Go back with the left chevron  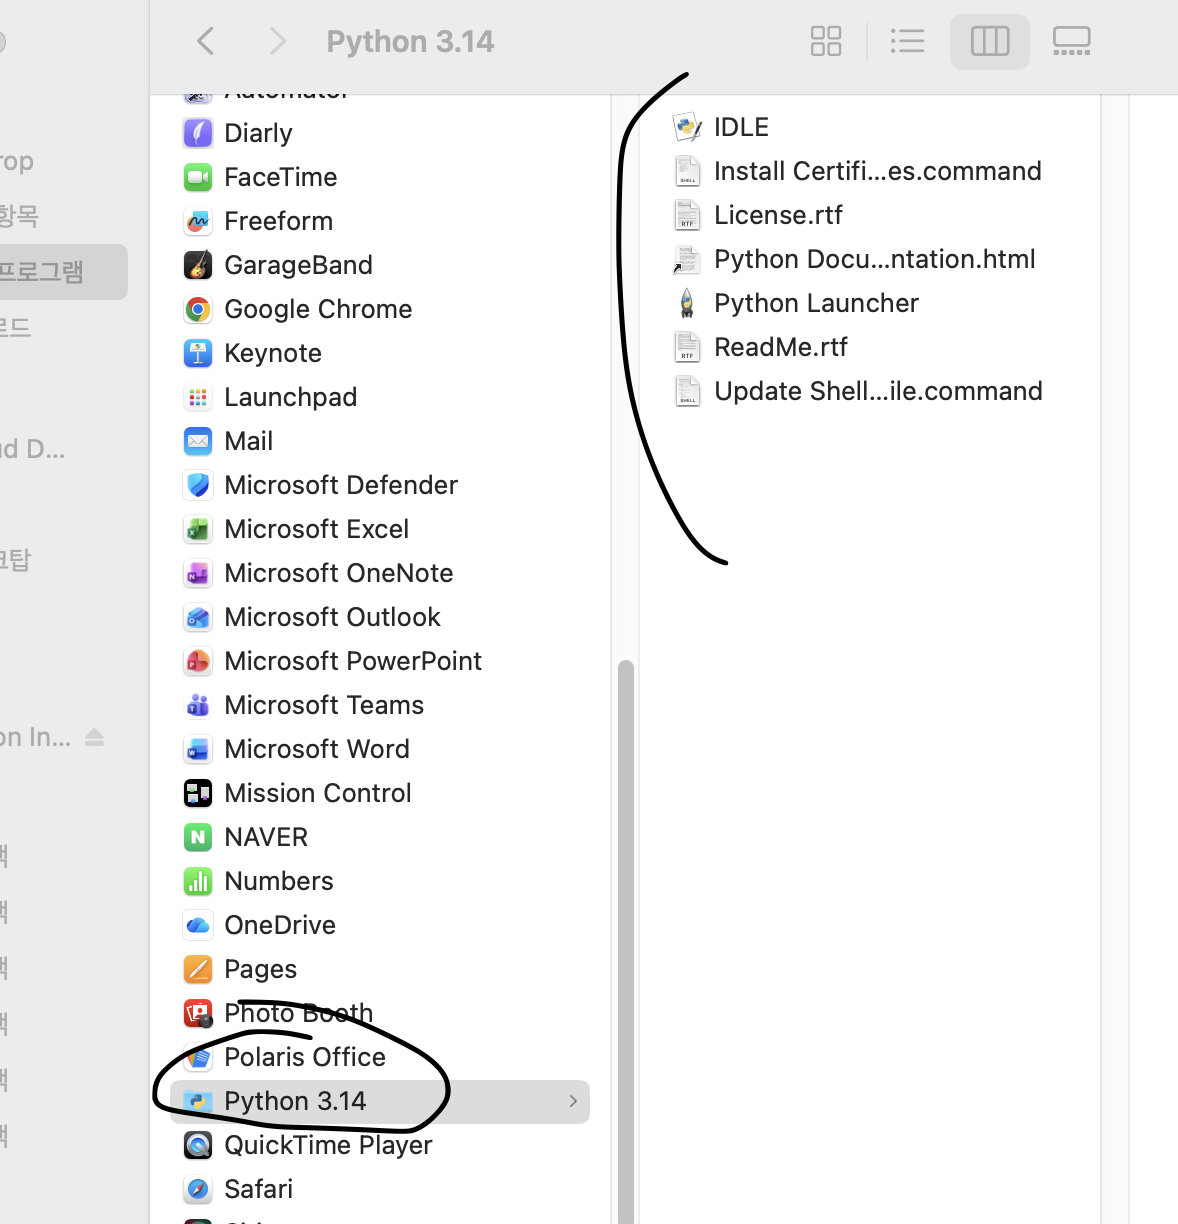click(x=206, y=41)
